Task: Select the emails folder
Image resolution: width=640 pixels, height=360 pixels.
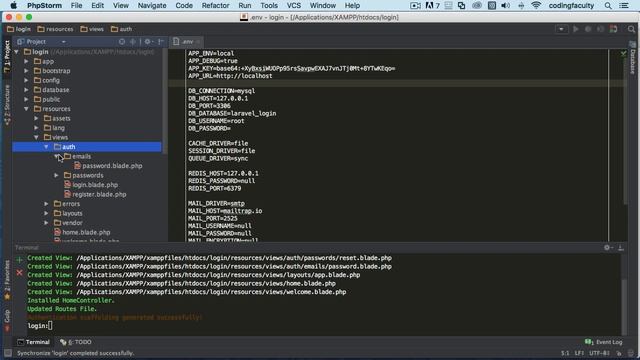Action: click(x=78, y=156)
